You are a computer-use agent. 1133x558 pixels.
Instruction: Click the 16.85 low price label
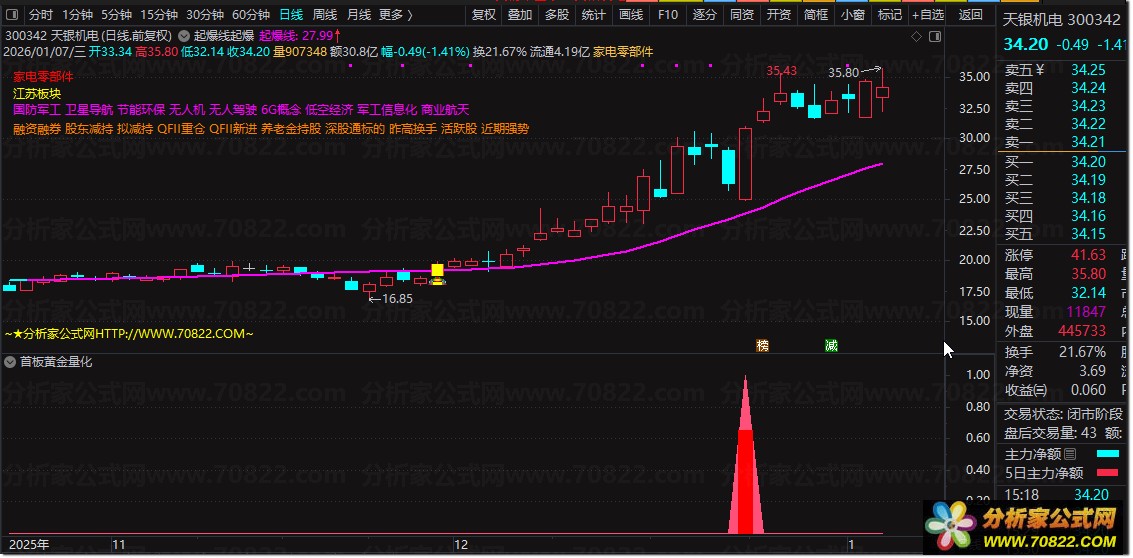[397, 299]
